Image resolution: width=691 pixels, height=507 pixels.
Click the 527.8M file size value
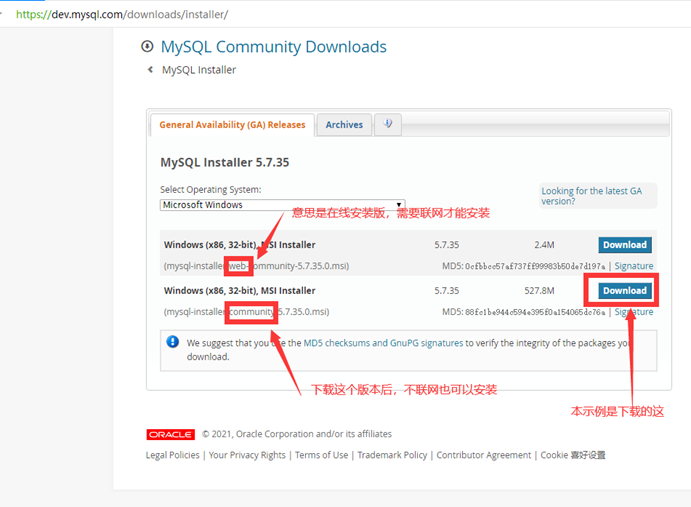tap(539, 291)
